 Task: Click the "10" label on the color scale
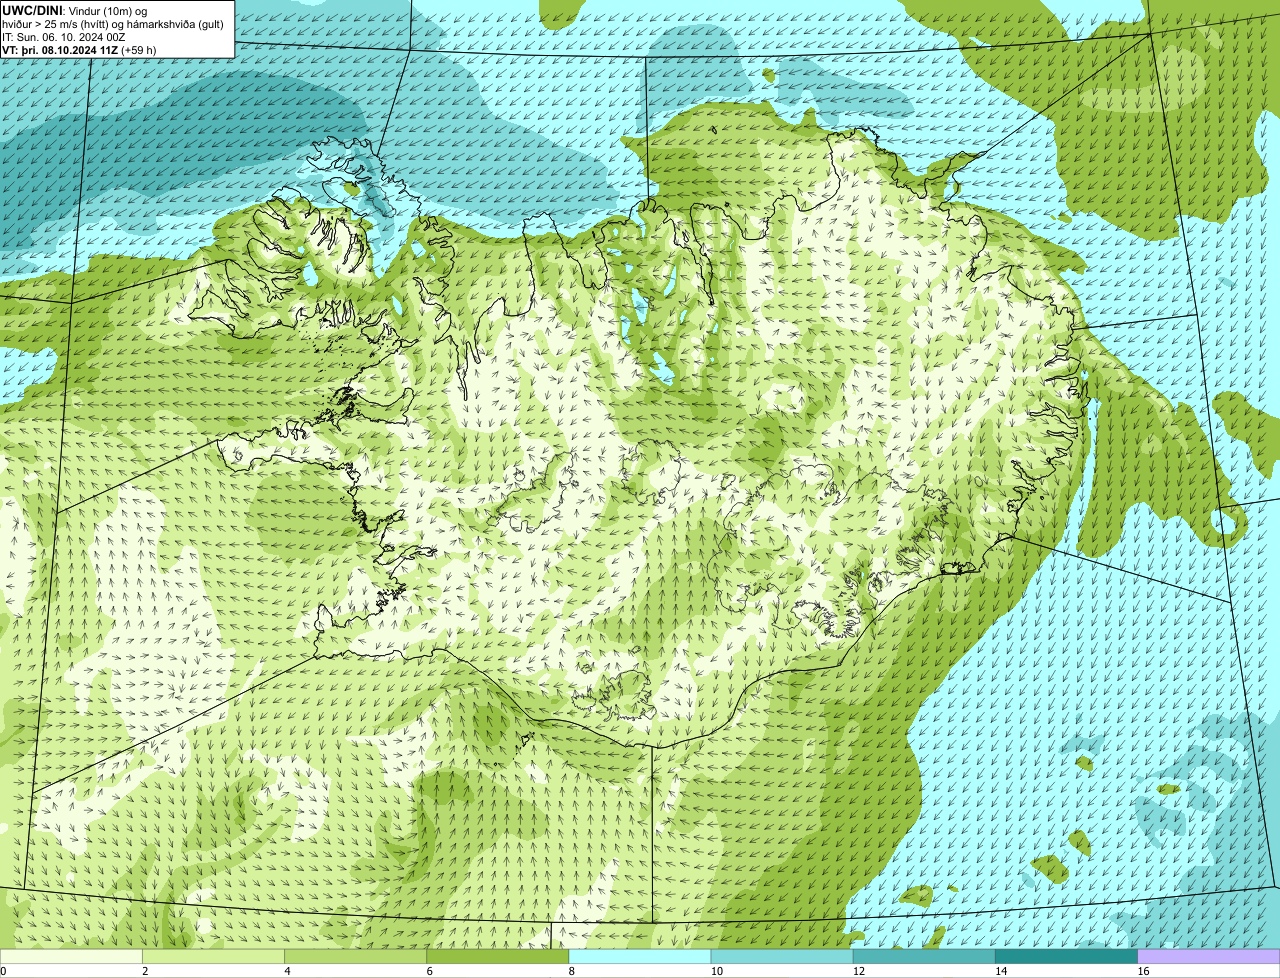tap(716, 971)
